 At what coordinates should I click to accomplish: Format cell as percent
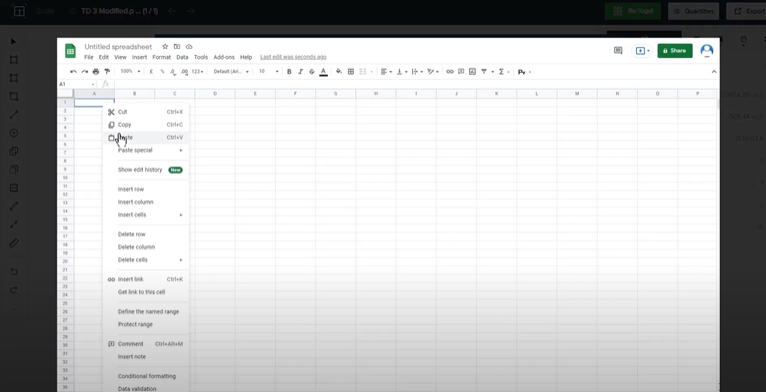tap(163, 71)
